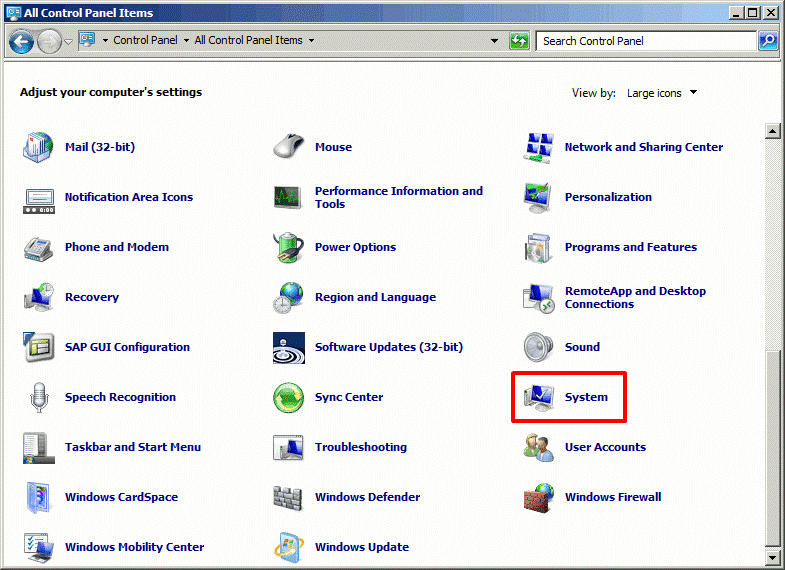
Task: Click the Forward navigation arrow
Action: click(49, 42)
